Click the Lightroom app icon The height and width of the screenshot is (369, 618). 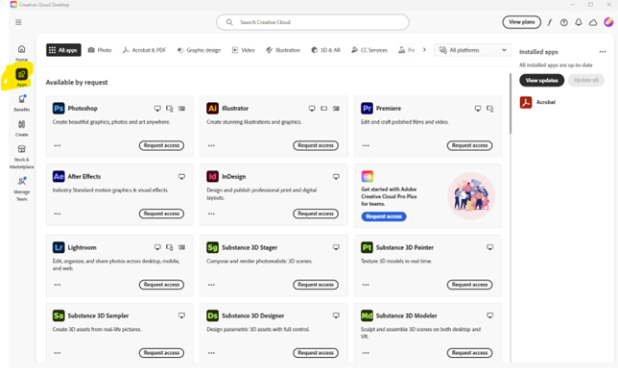[x=58, y=247]
